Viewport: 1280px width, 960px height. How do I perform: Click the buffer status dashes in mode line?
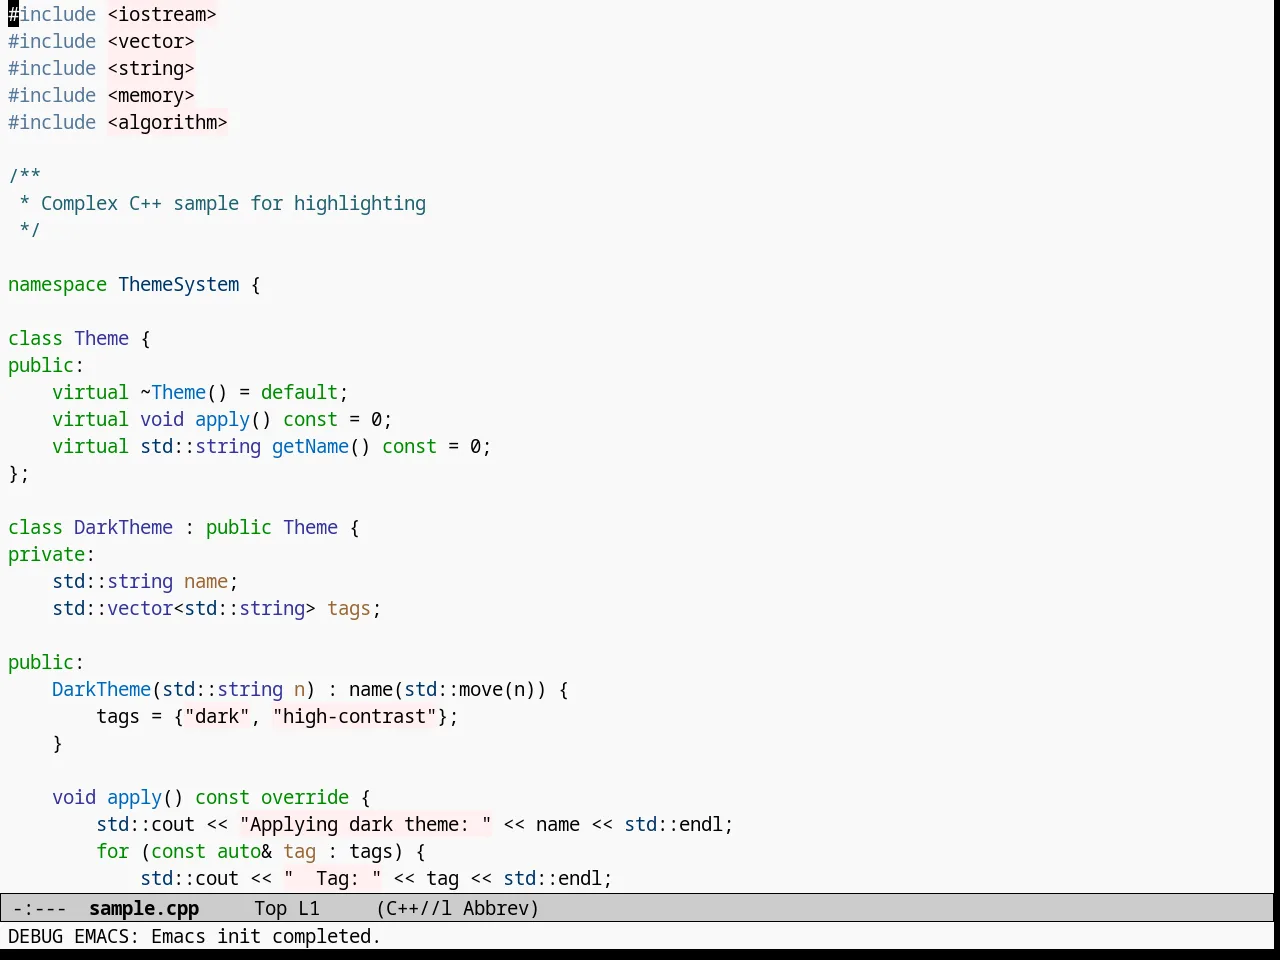coord(40,908)
